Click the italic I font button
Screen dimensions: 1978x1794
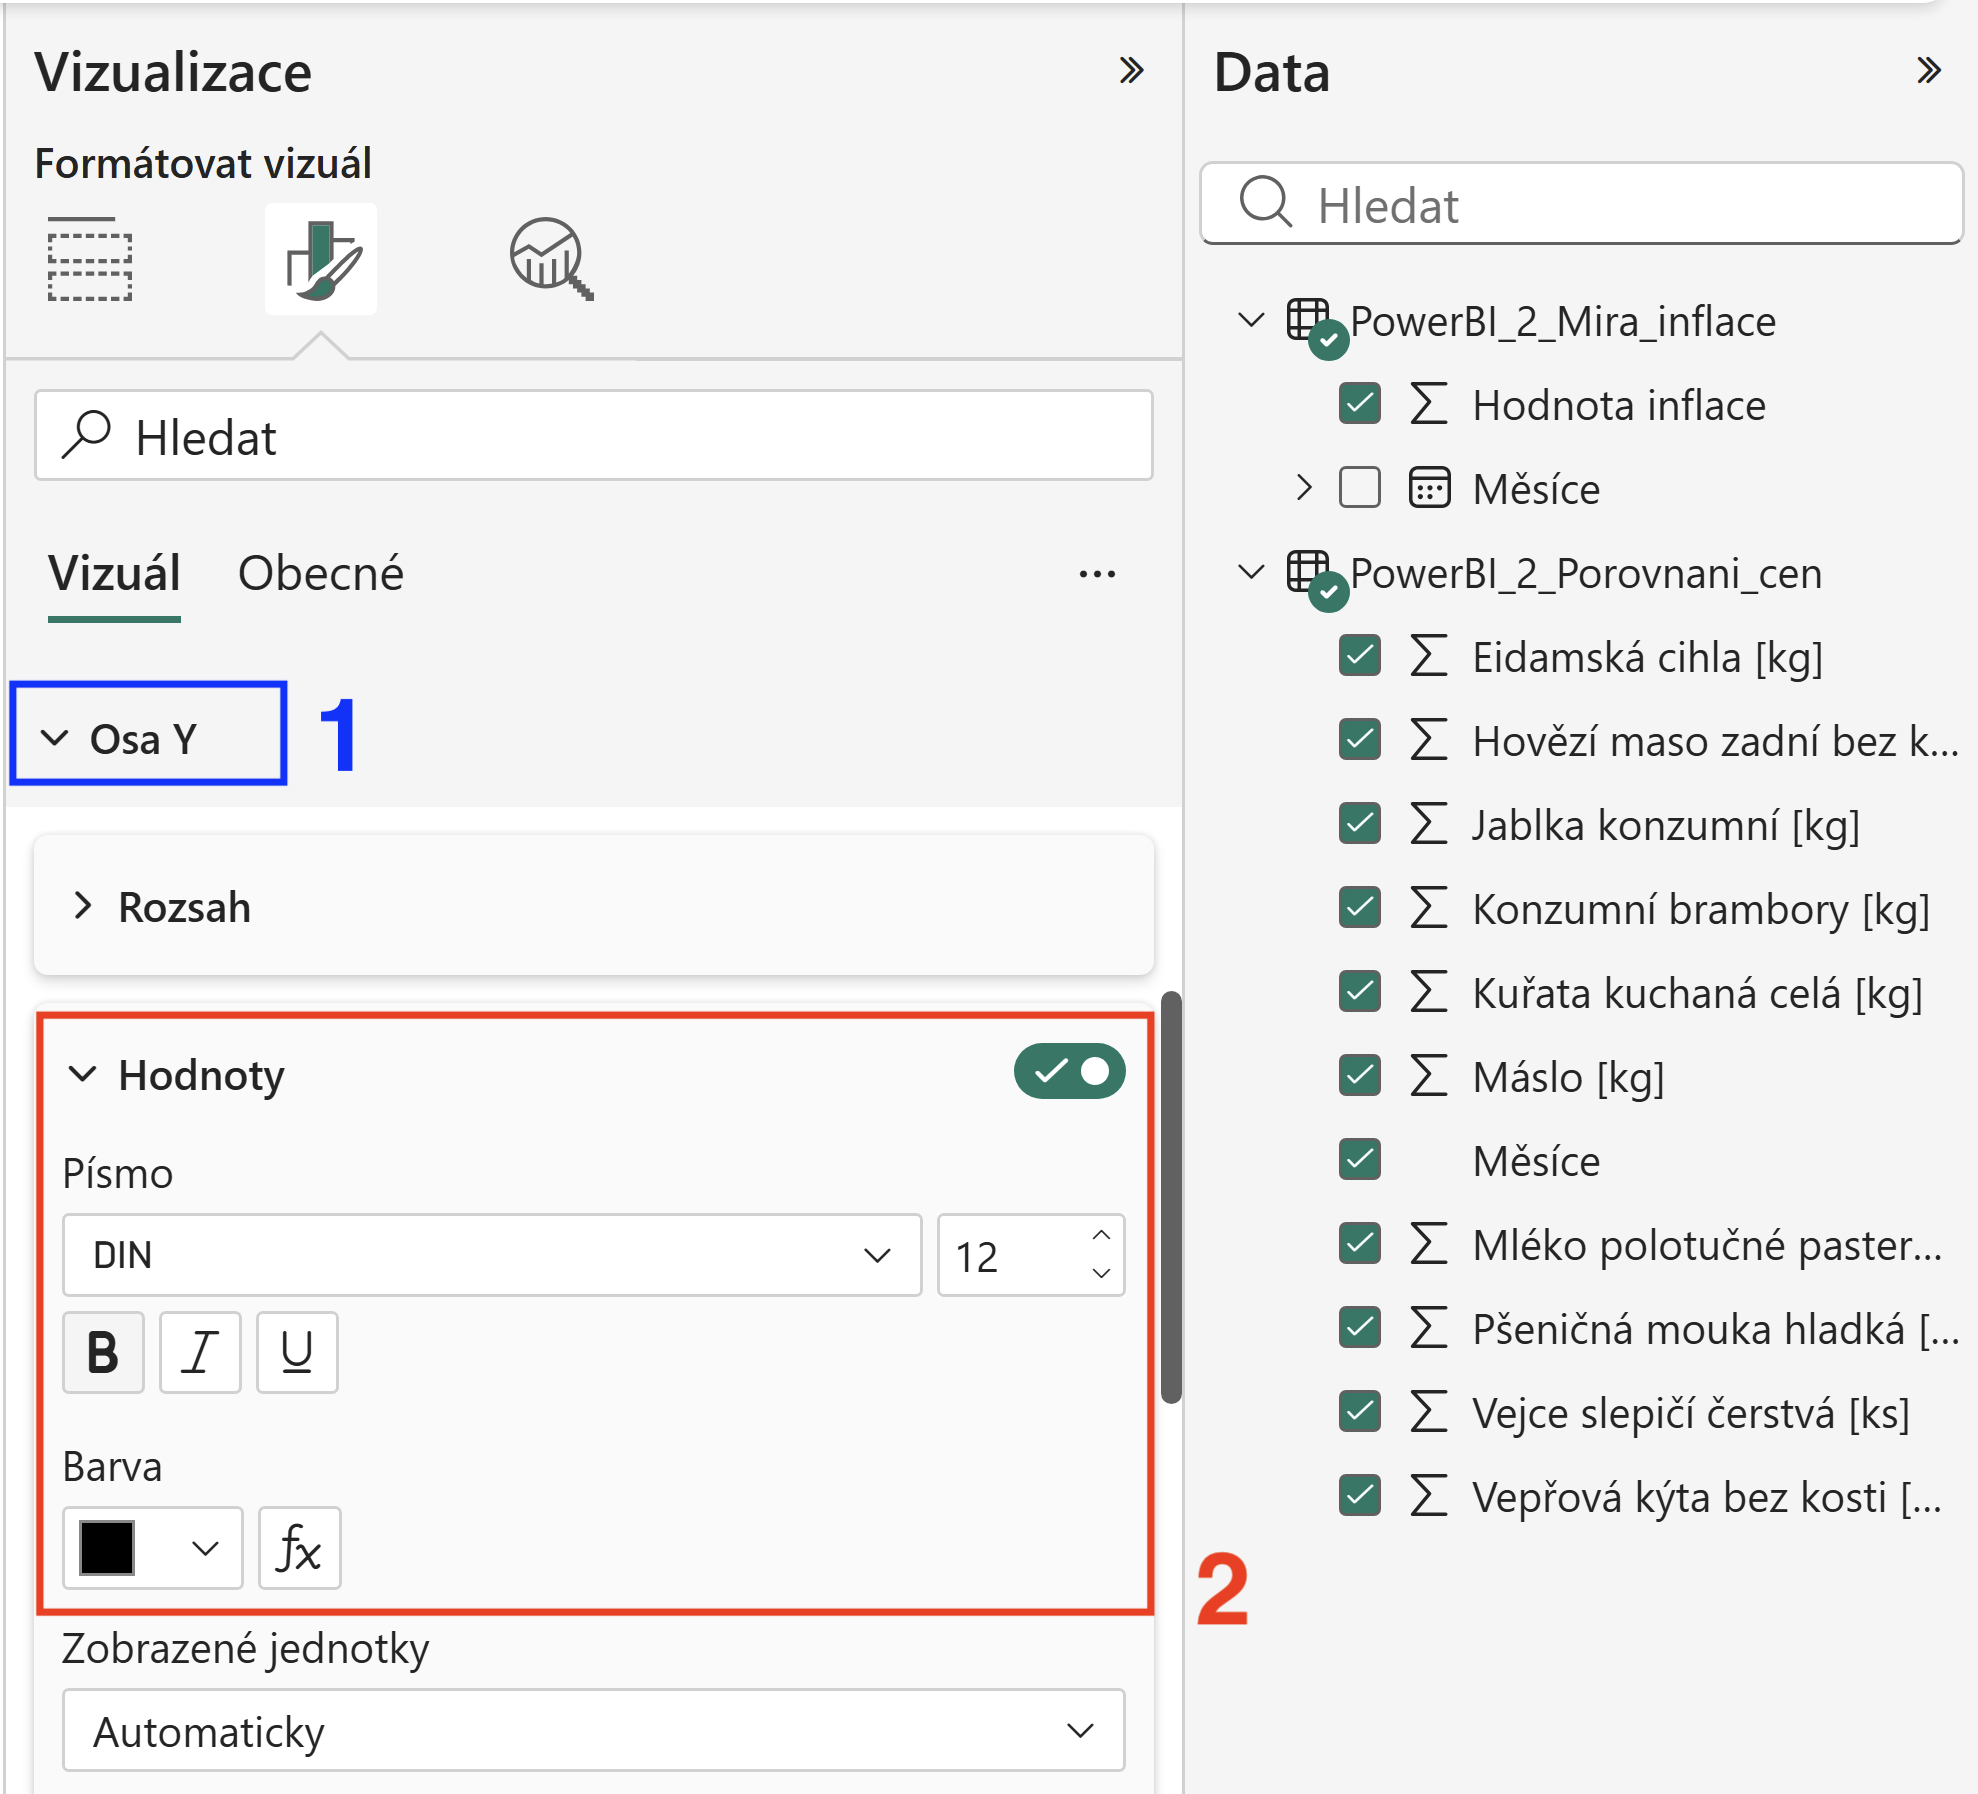click(200, 1352)
